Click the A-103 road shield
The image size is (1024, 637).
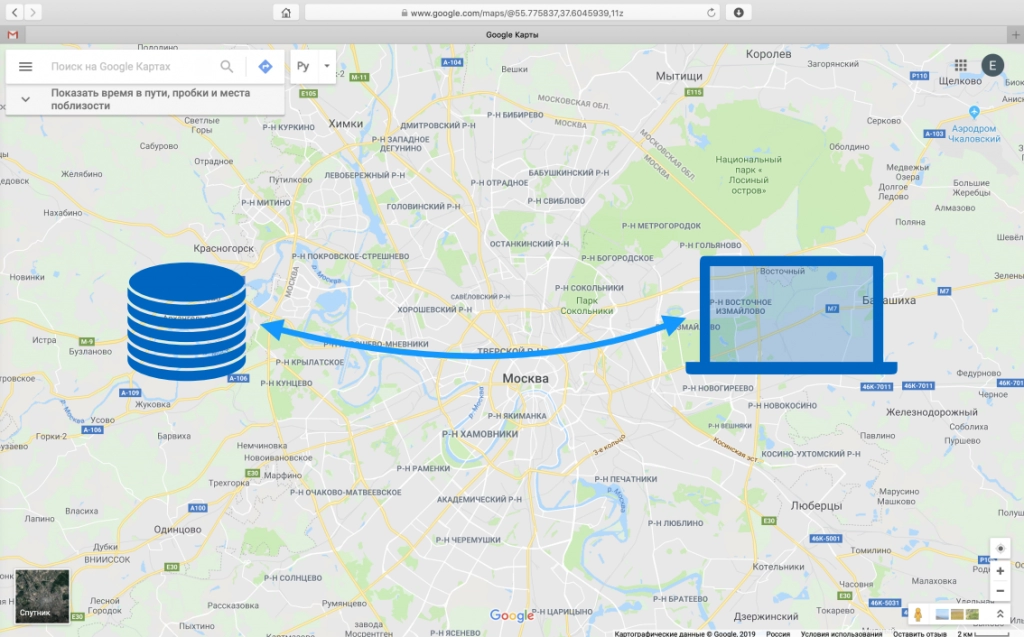tap(934, 133)
